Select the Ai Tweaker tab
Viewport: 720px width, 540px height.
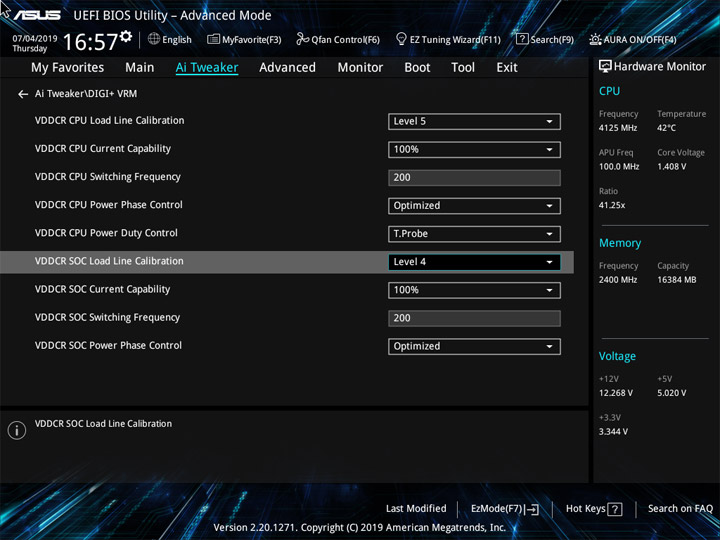(207, 68)
